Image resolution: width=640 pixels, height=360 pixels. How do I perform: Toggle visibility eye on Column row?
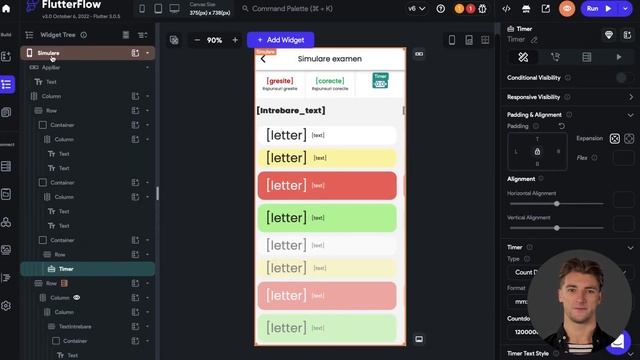pyautogui.click(x=76, y=298)
